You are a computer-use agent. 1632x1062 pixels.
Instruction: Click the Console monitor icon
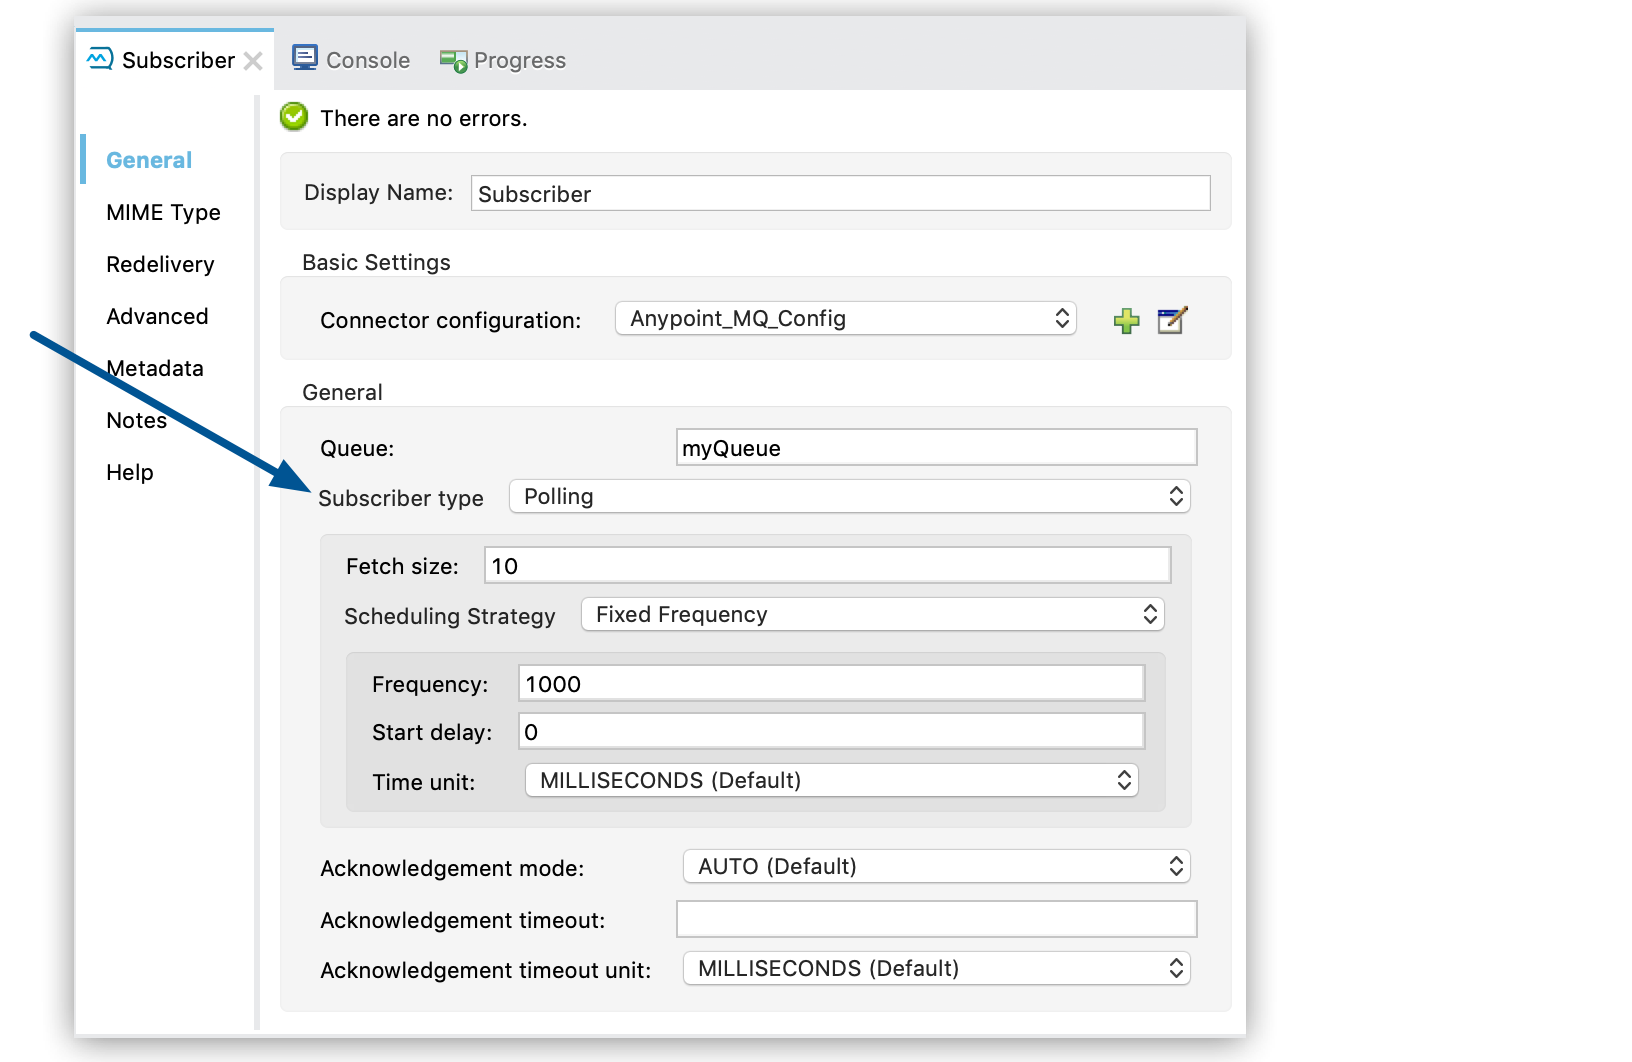tap(305, 58)
